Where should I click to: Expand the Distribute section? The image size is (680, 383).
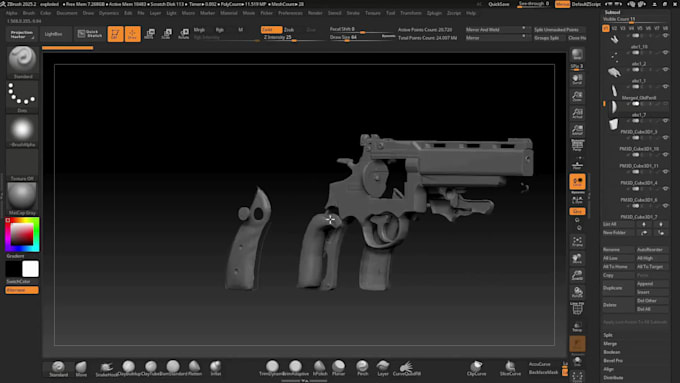click(613, 378)
